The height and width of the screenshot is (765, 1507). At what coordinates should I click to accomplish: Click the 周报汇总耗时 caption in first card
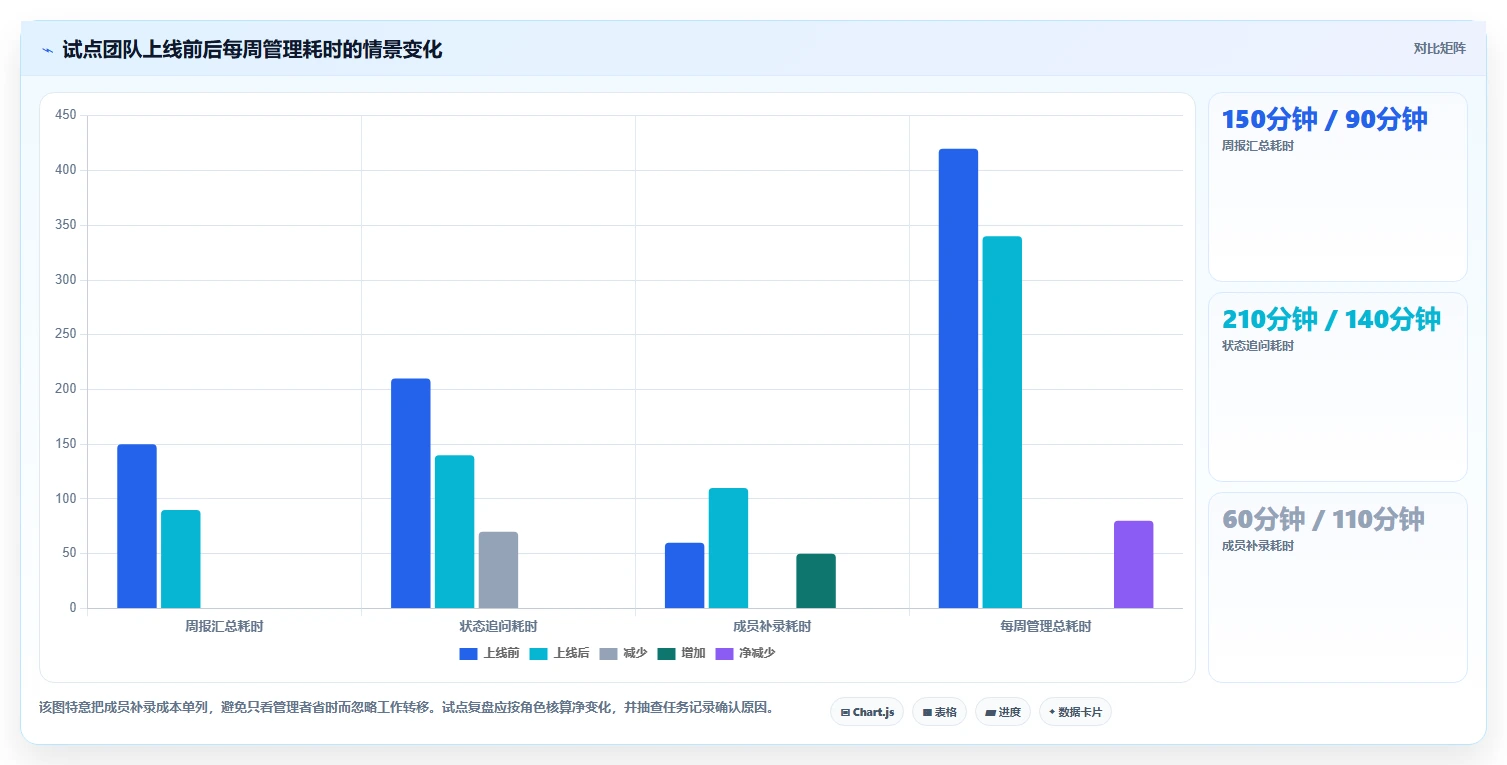(x=1258, y=146)
